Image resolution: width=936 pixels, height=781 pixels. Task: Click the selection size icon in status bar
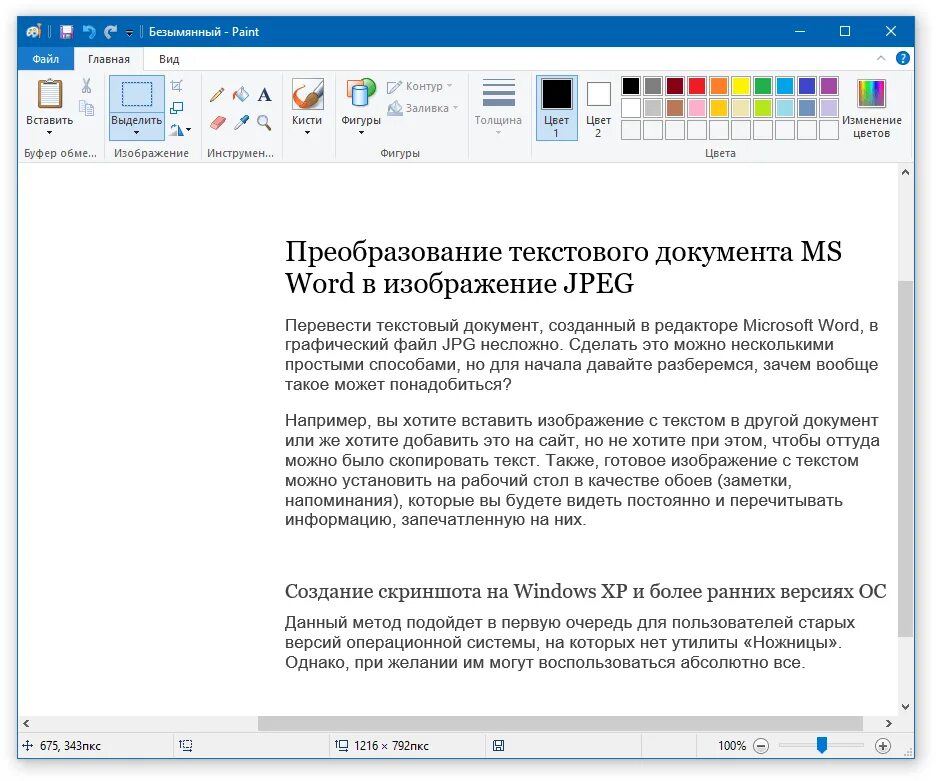186,745
